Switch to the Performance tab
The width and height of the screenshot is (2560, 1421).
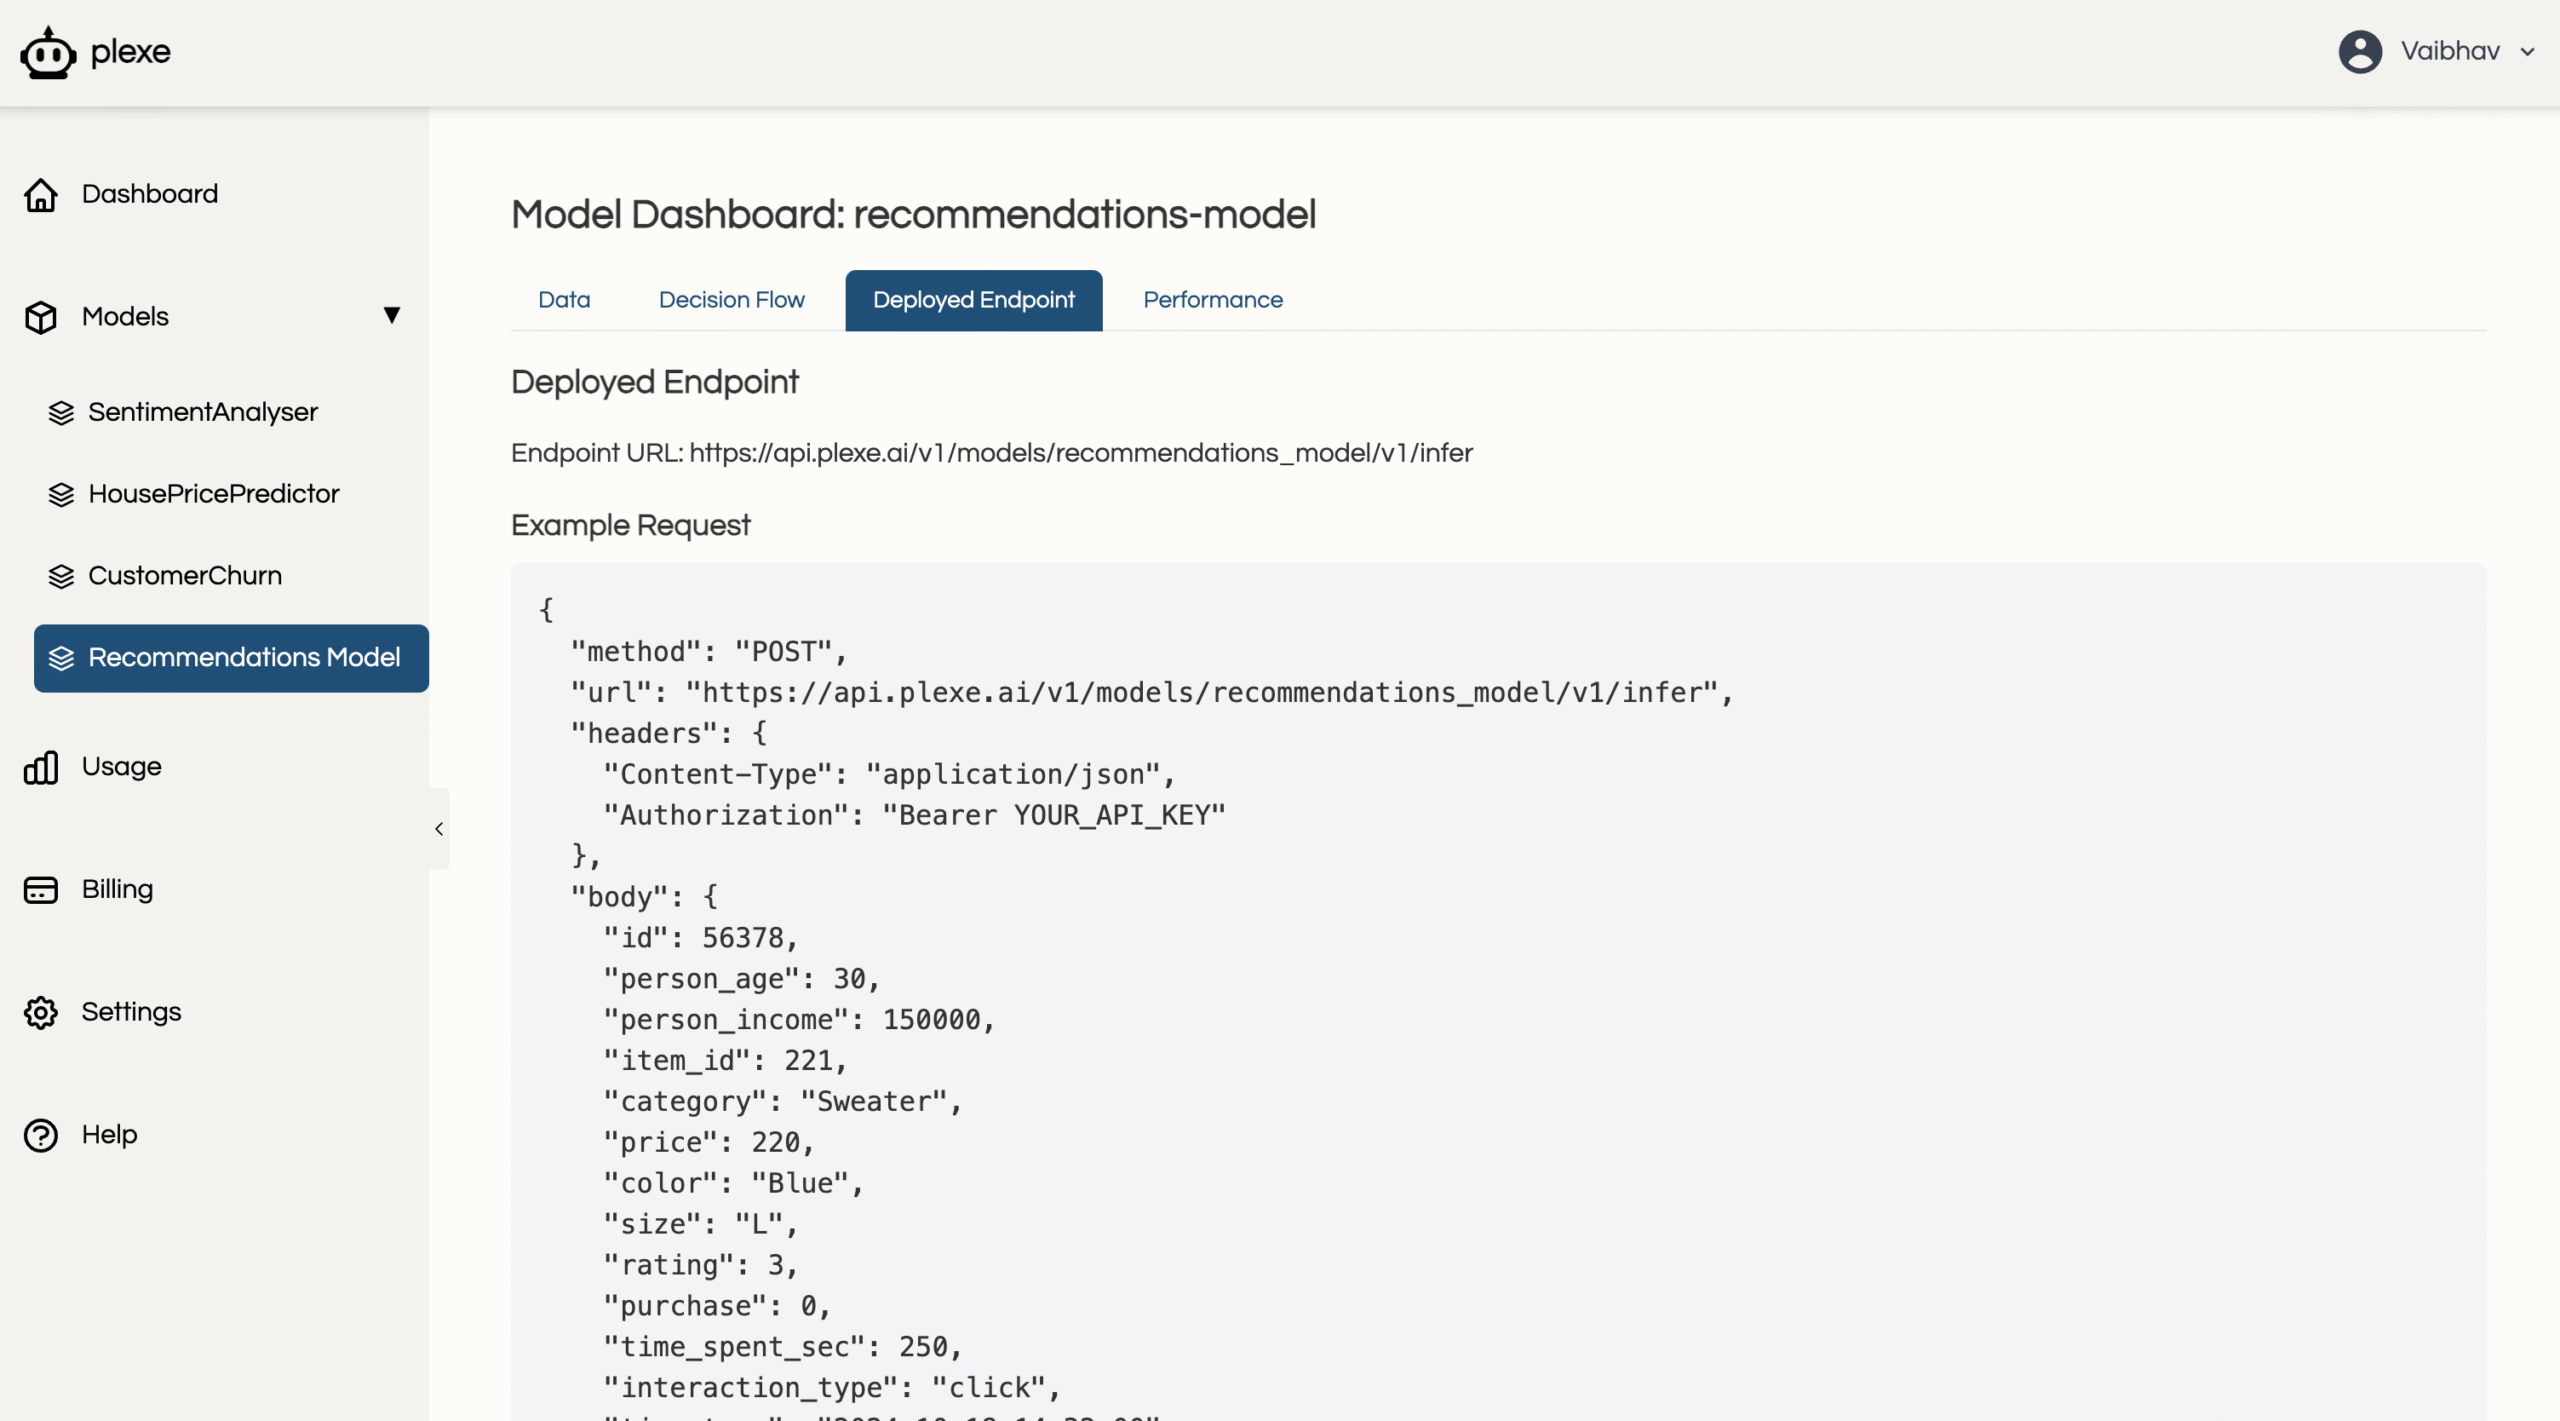click(1212, 300)
